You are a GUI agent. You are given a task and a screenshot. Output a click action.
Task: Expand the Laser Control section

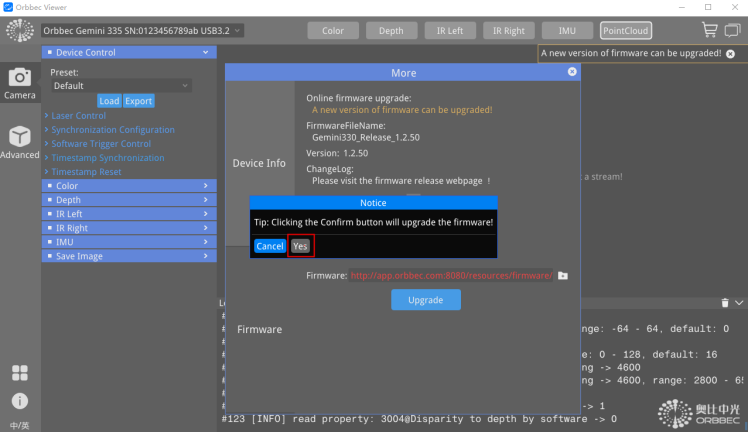78,116
